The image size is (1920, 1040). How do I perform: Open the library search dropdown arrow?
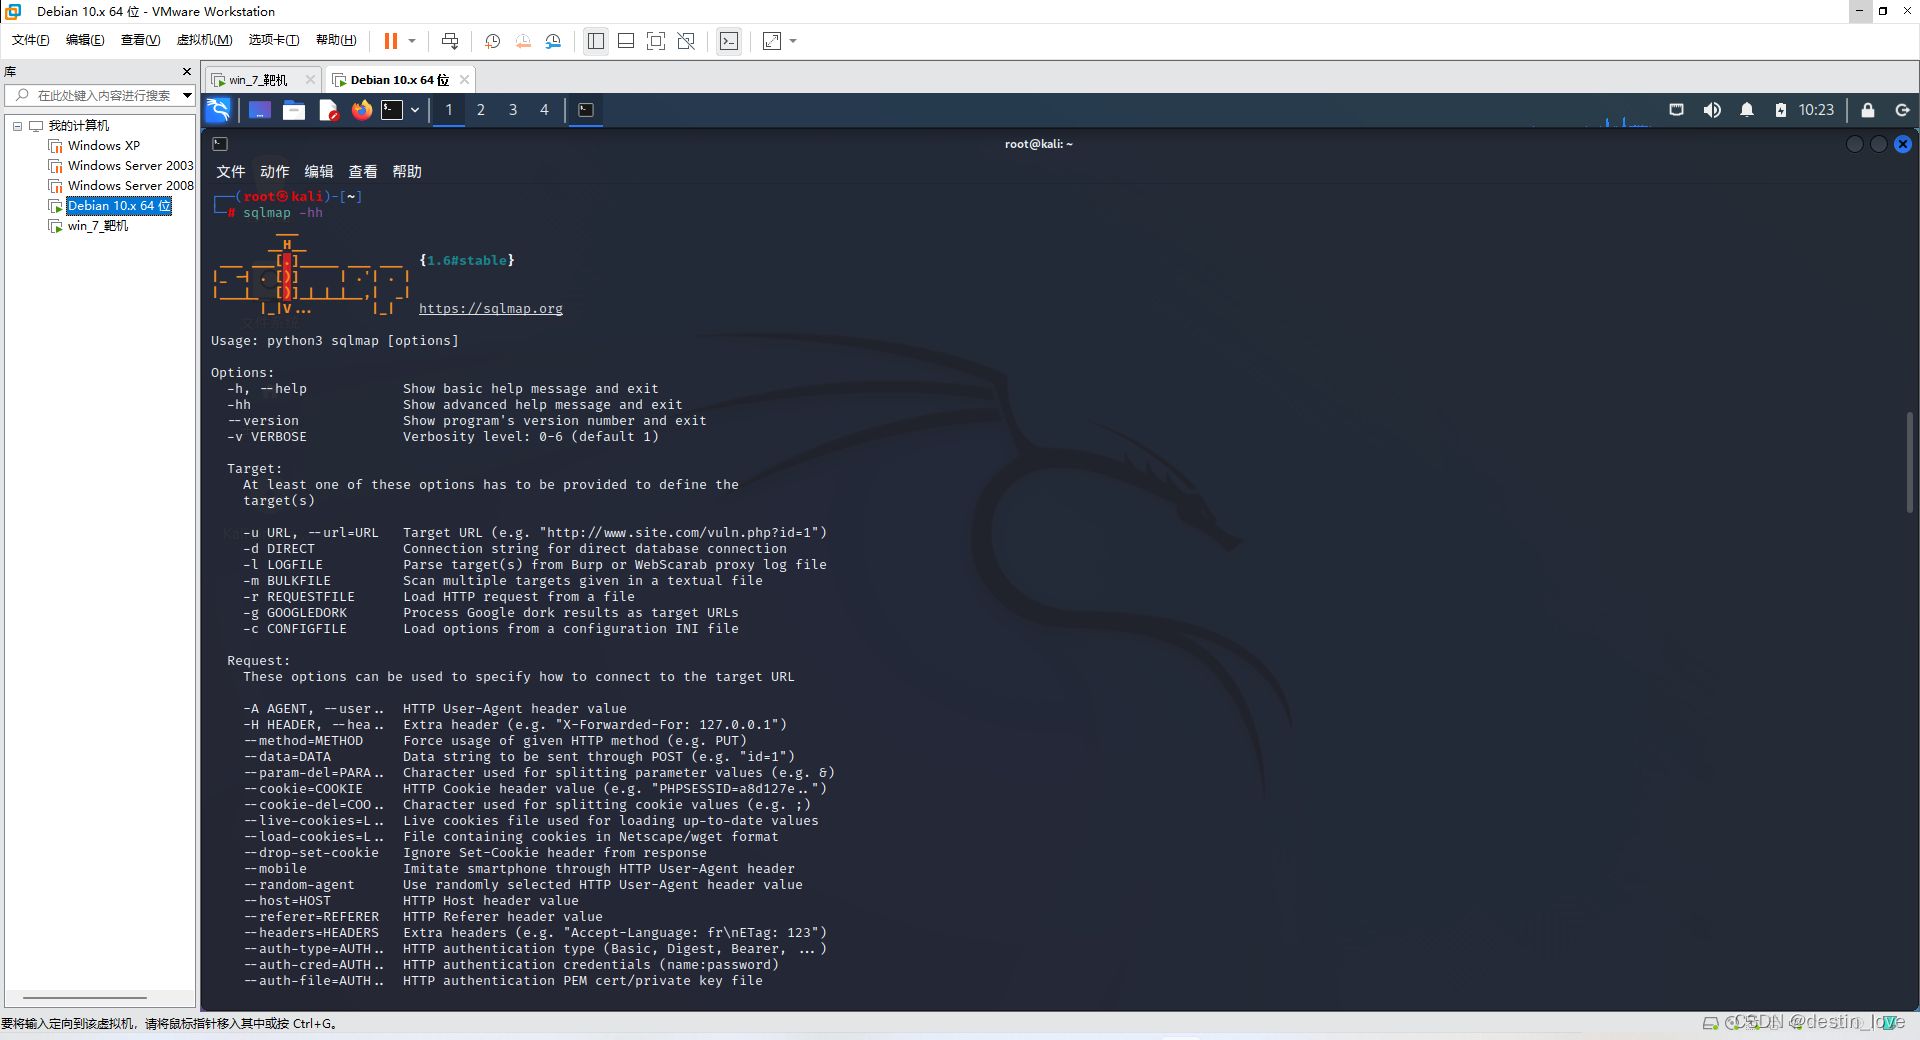187,95
